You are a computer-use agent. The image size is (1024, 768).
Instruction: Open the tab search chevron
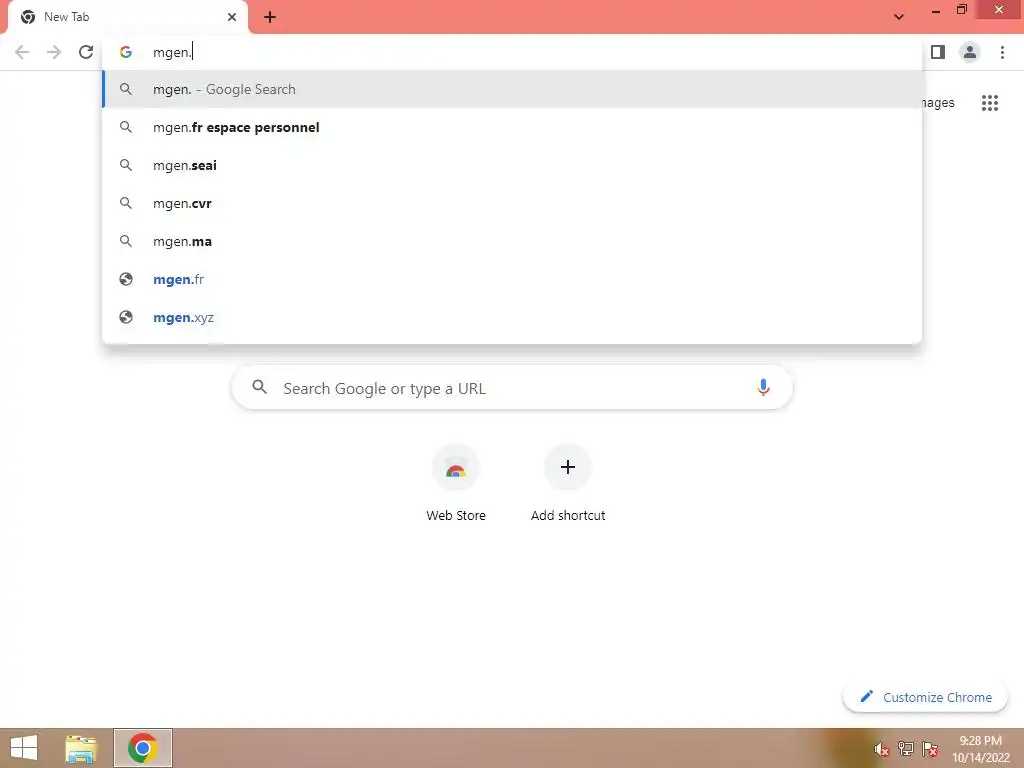click(x=899, y=17)
